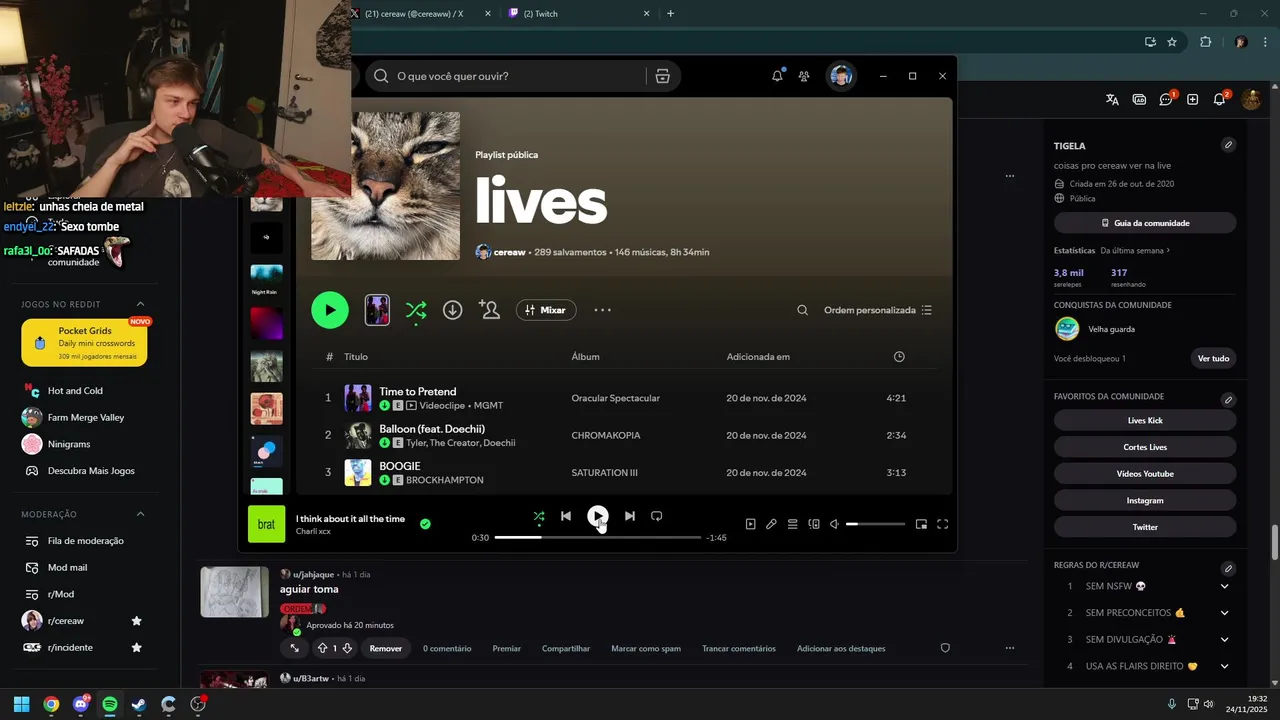Image resolution: width=1280 pixels, height=720 pixels.
Task: Open brat album cover in player
Action: (266, 524)
